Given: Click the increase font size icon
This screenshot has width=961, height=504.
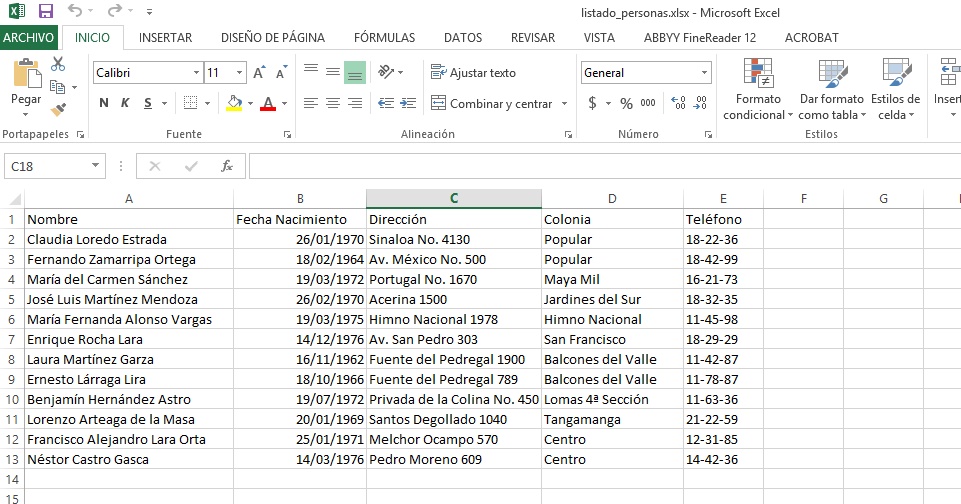Looking at the screenshot, I should click(x=259, y=73).
